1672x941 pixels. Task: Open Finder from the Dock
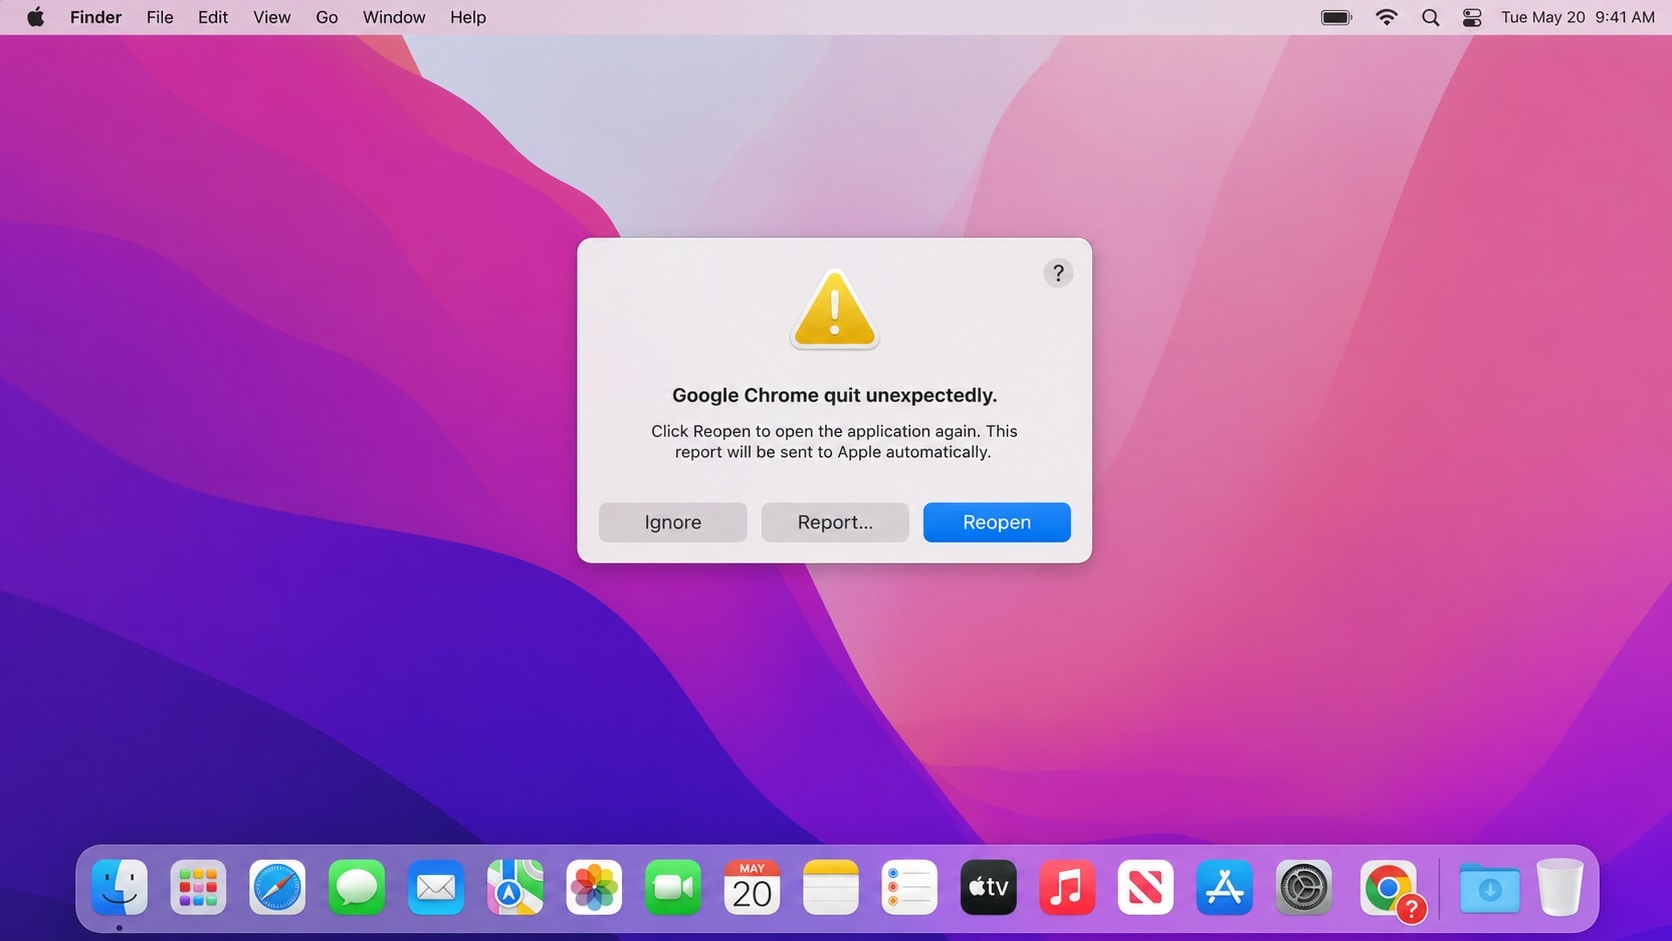pos(119,887)
